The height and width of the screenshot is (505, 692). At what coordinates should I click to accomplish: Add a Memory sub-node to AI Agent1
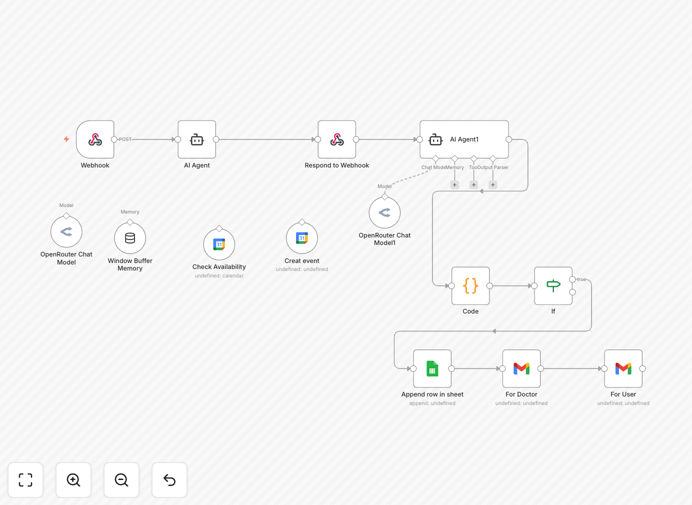point(455,185)
